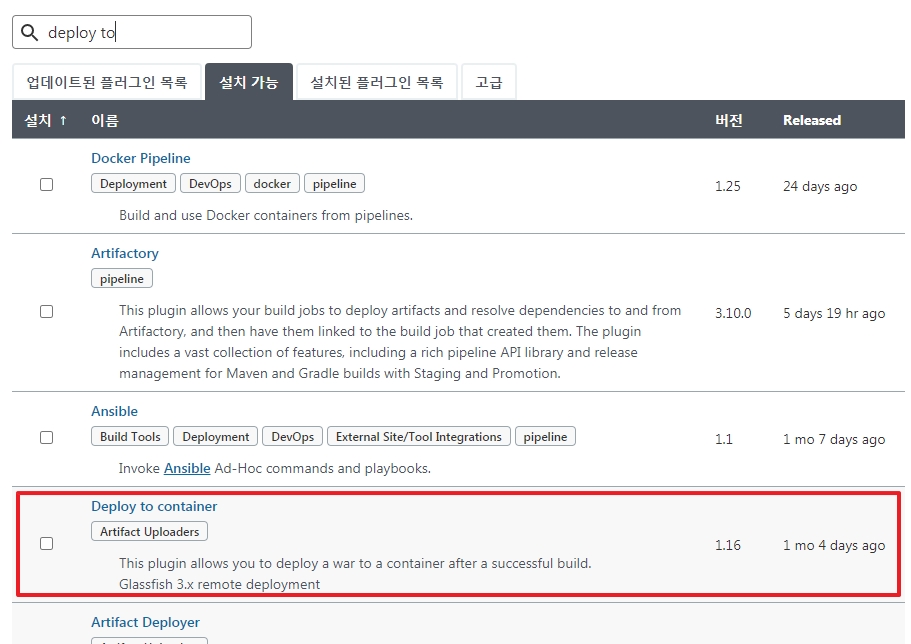
Task: Select version 3.10.0 of Artifactory
Action: click(733, 313)
